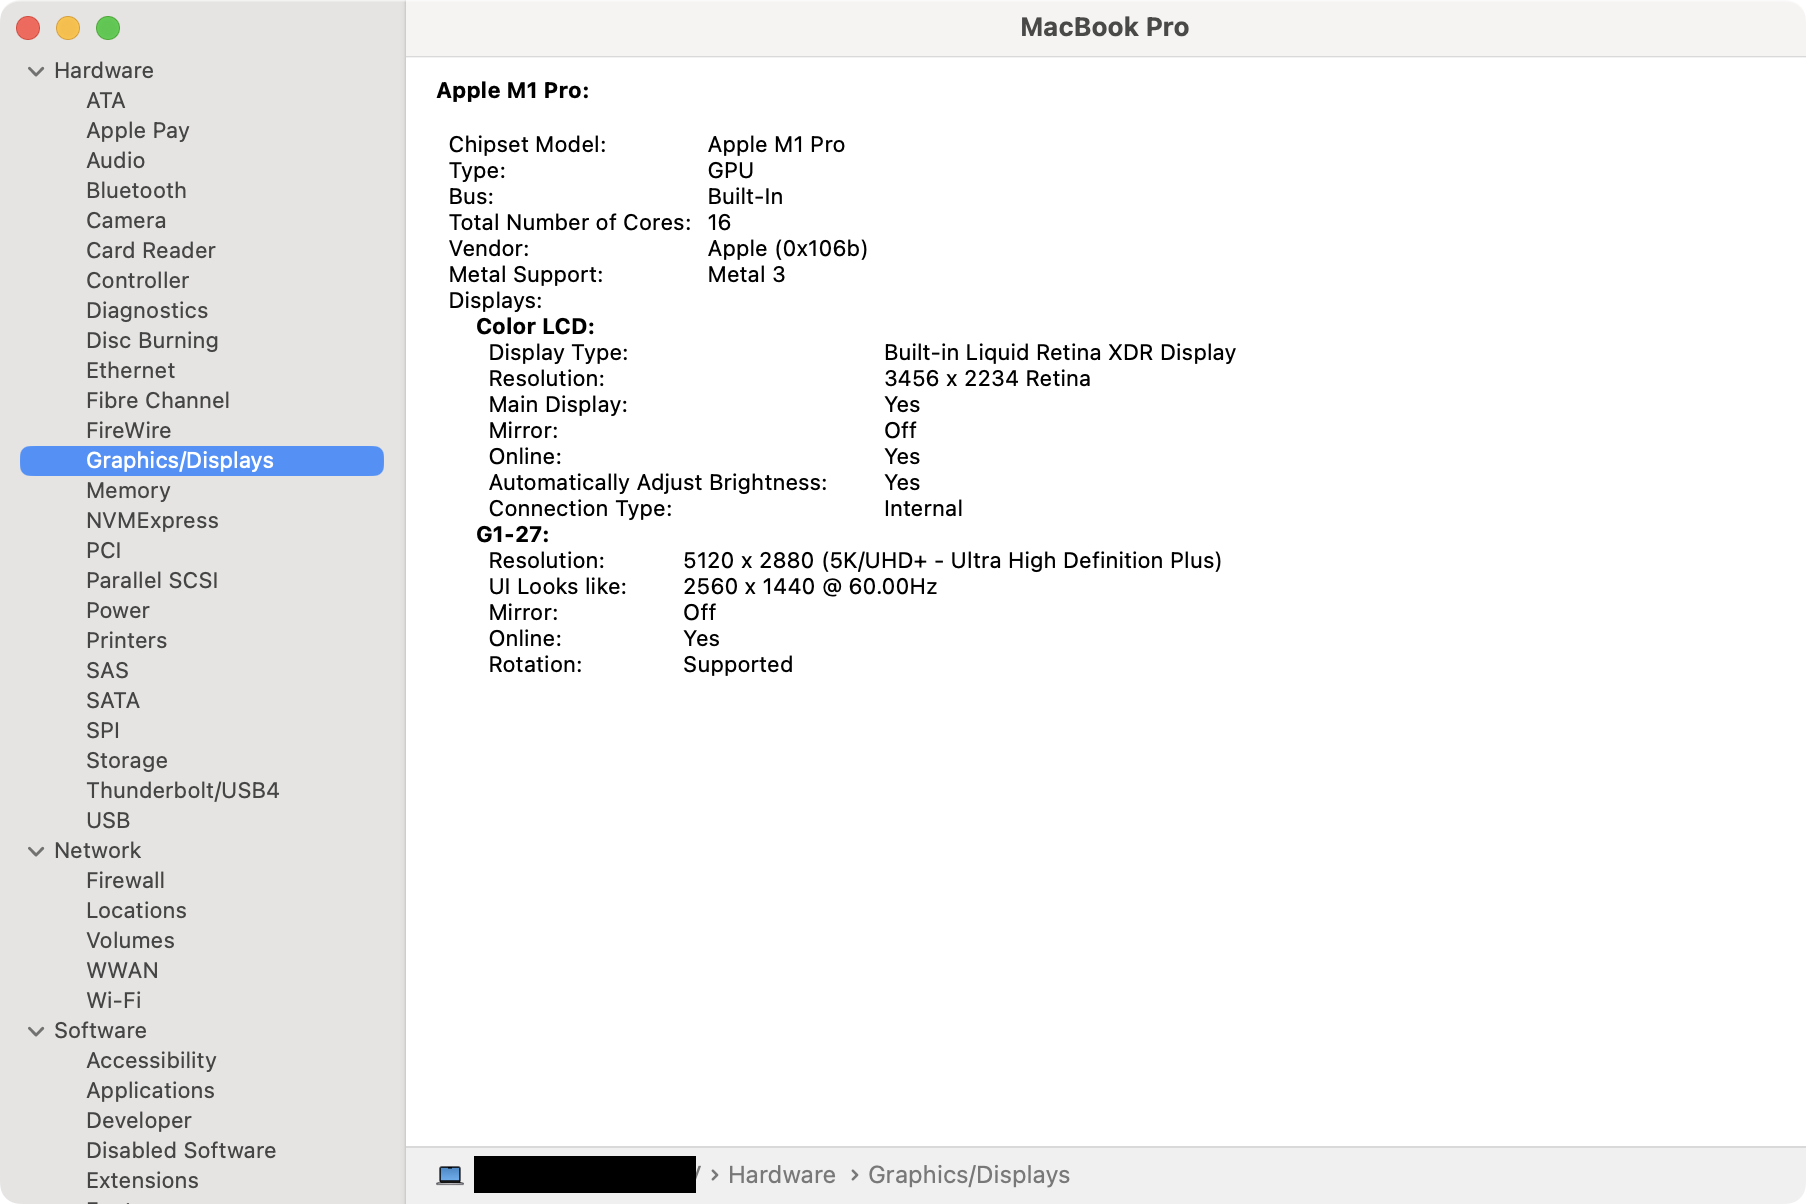Click the Rotation Supported value
Viewport: 1806px width, 1204px height.
pyautogui.click(x=738, y=665)
